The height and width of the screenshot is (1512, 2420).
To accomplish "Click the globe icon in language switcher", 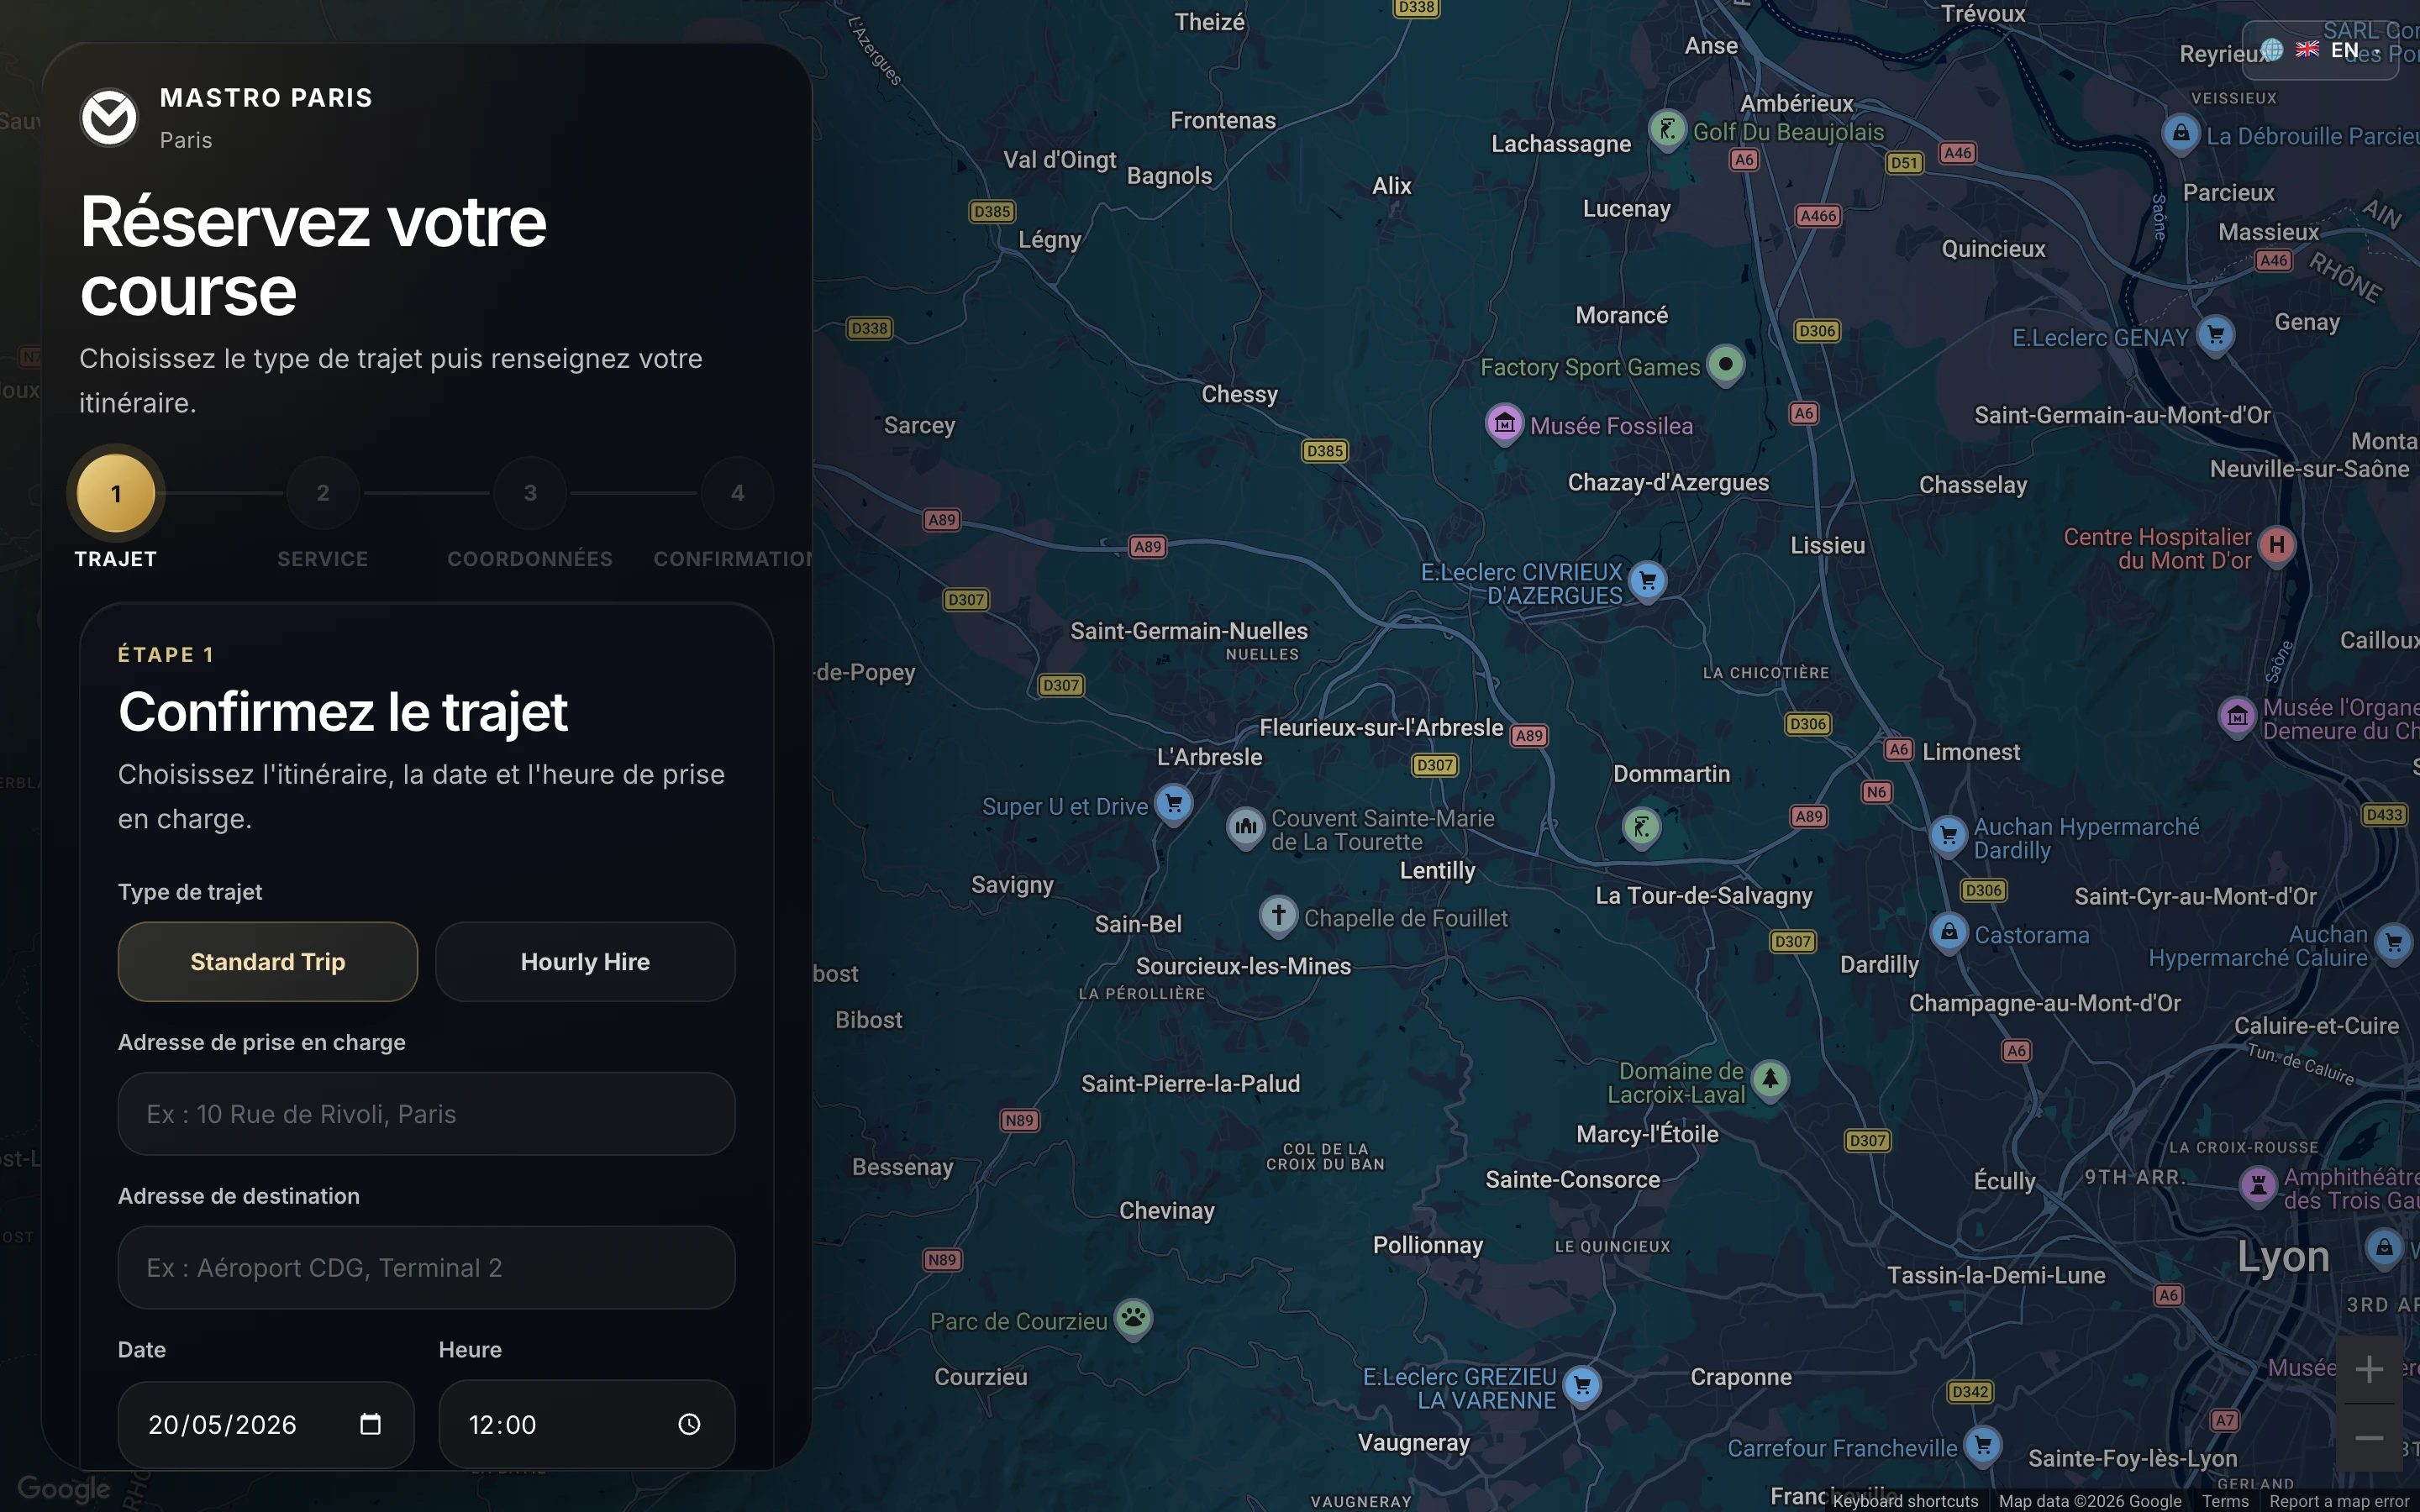I will [2272, 50].
